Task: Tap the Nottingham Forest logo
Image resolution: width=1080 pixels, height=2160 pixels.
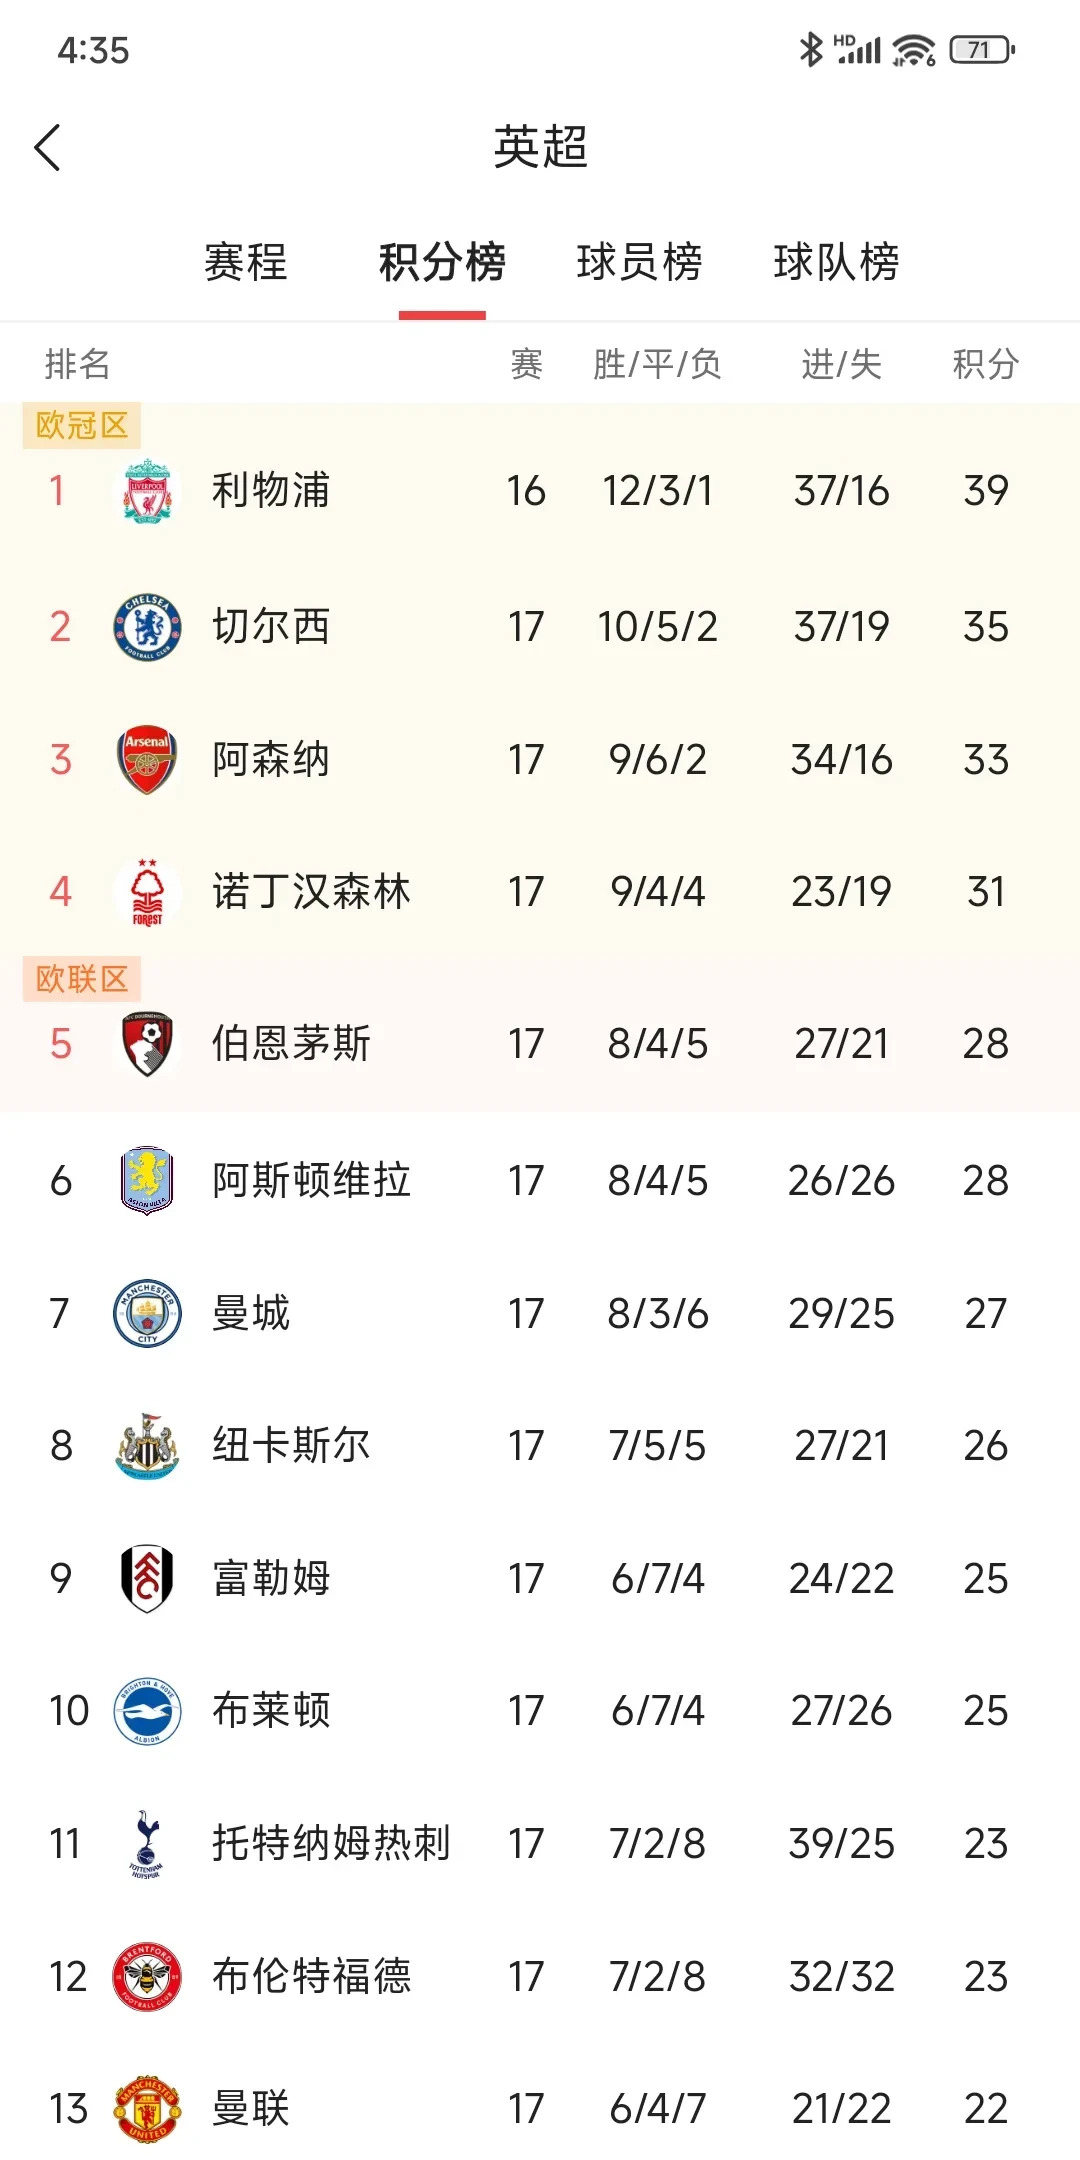Action: coord(147,892)
